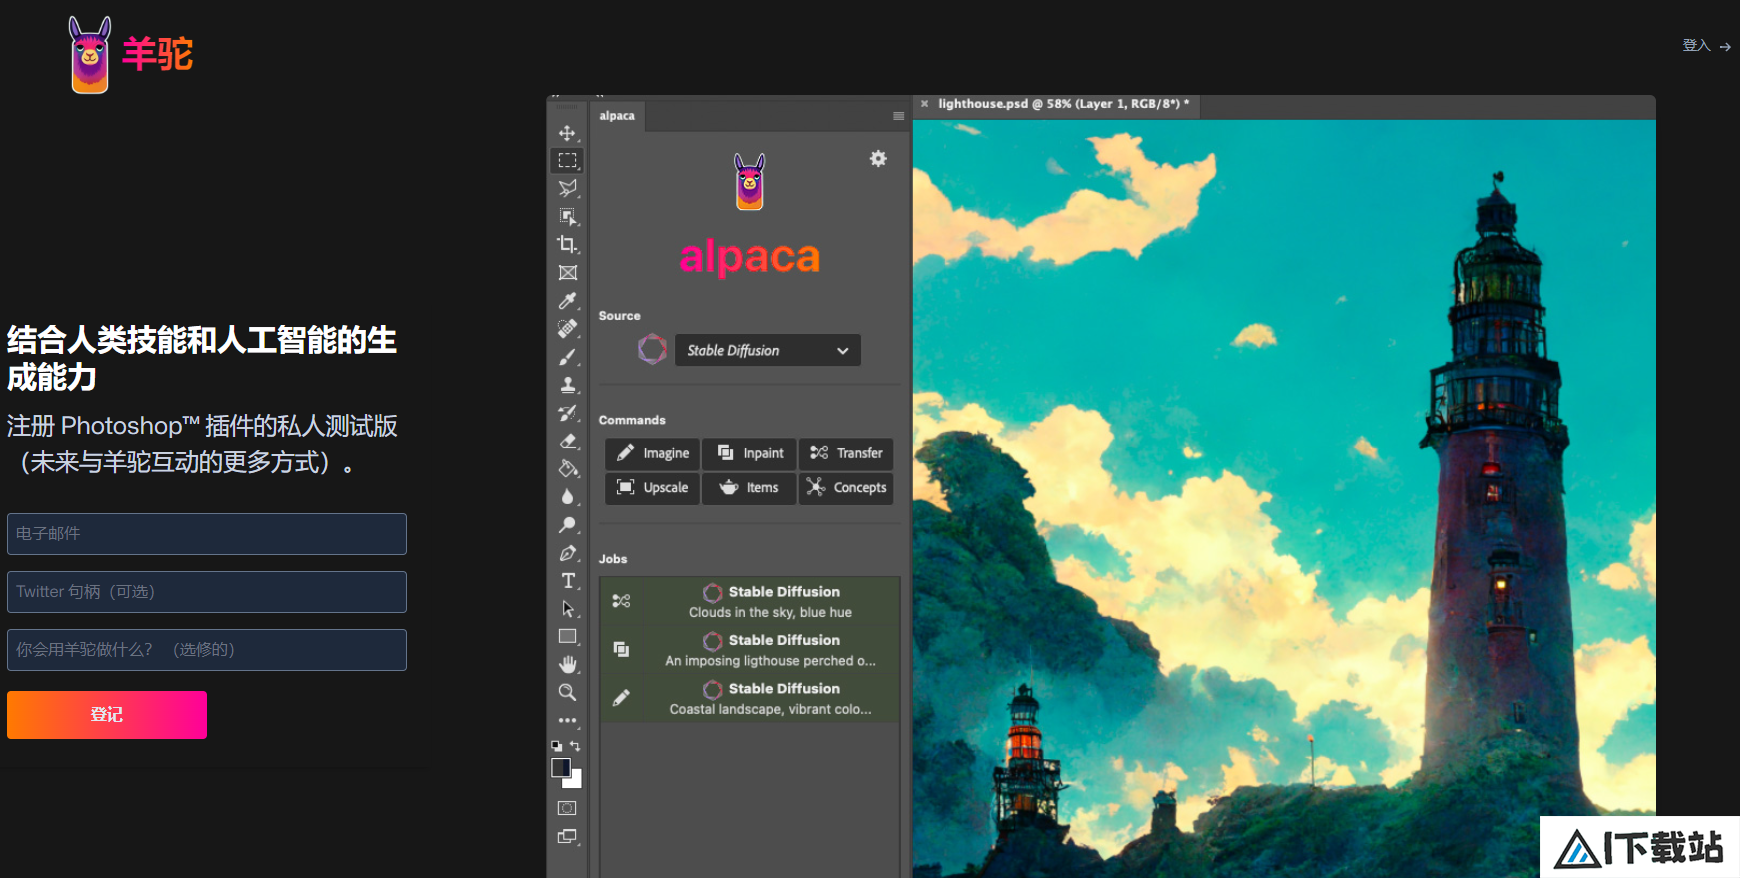Click the 登入 login link
The height and width of the screenshot is (878, 1740).
tap(1706, 46)
